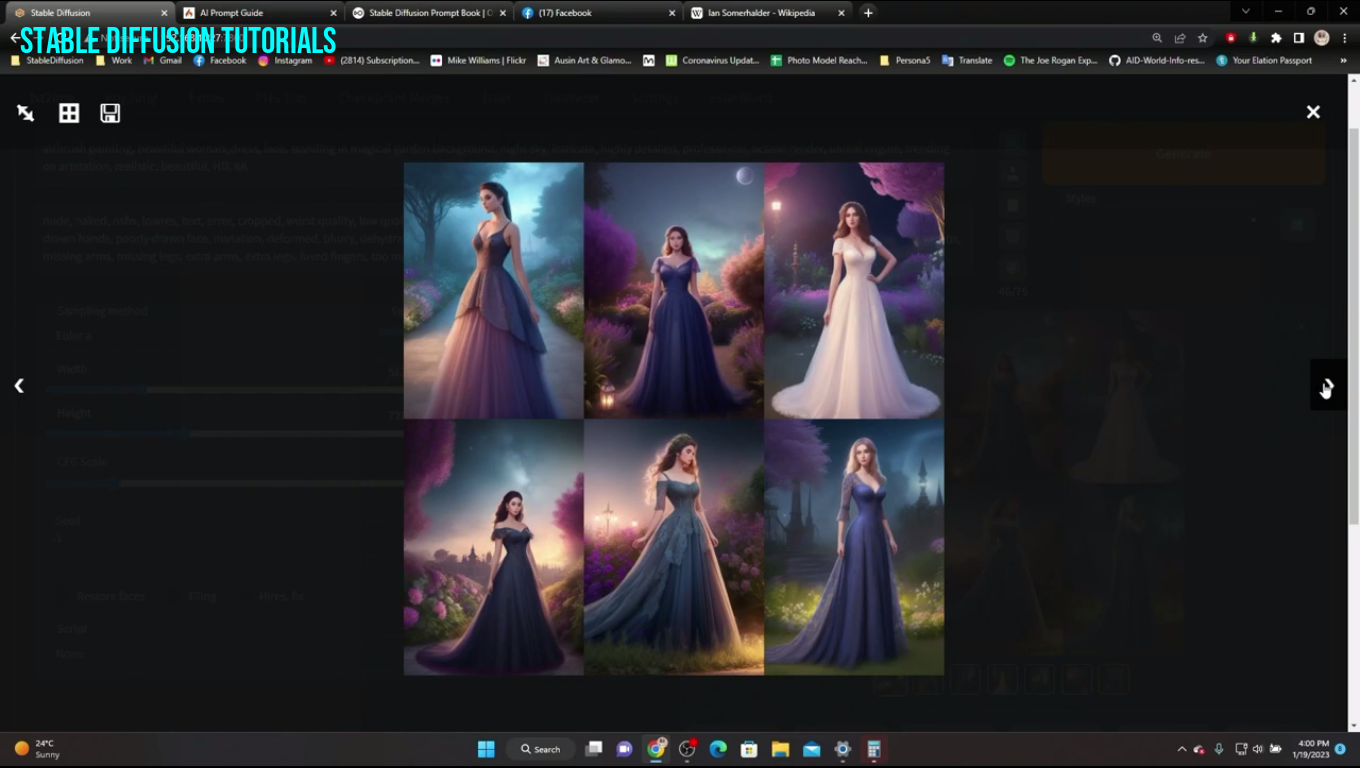This screenshot has width=1360, height=768.
Task: Expand the system tray hidden icons
Action: (1181, 749)
